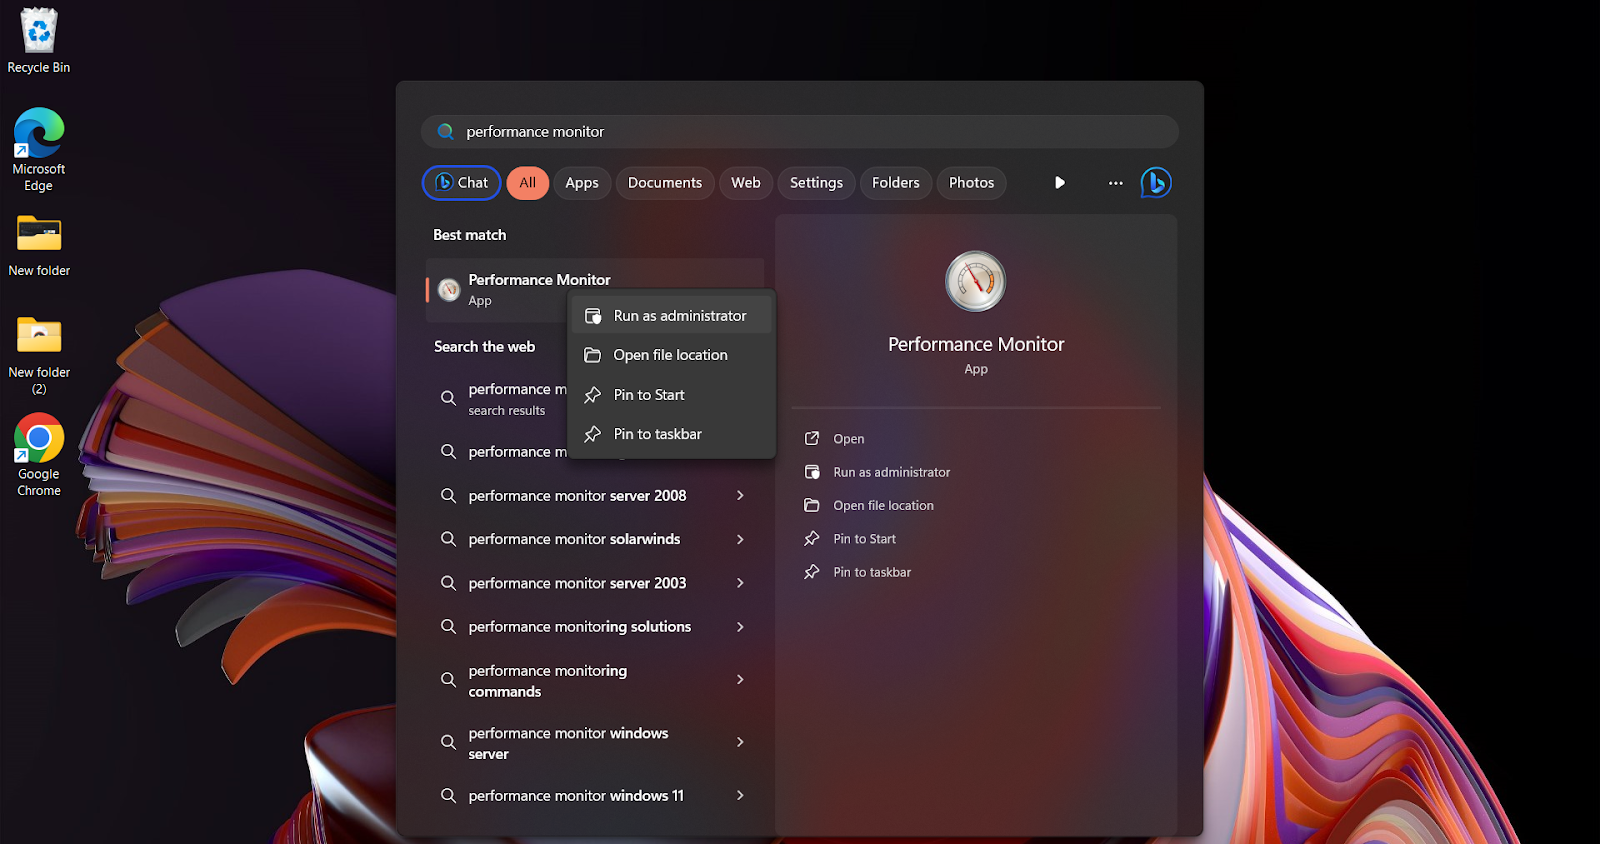The image size is (1600, 844).
Task: Click Open file location in the right pane
Action: (884, 506)
